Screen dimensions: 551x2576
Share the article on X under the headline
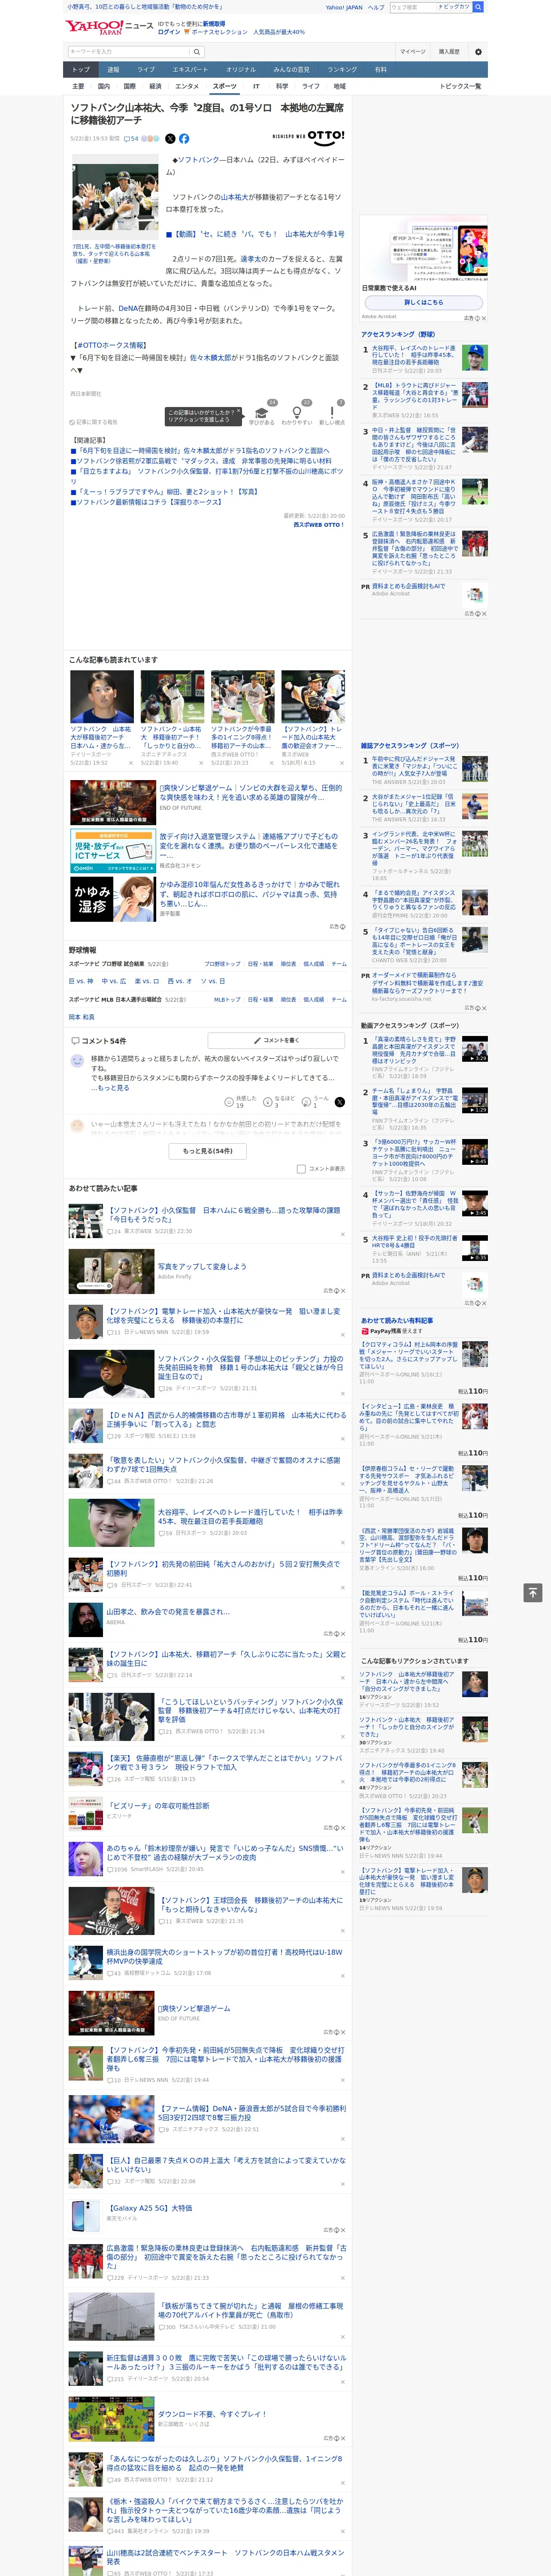coord(170,139)
